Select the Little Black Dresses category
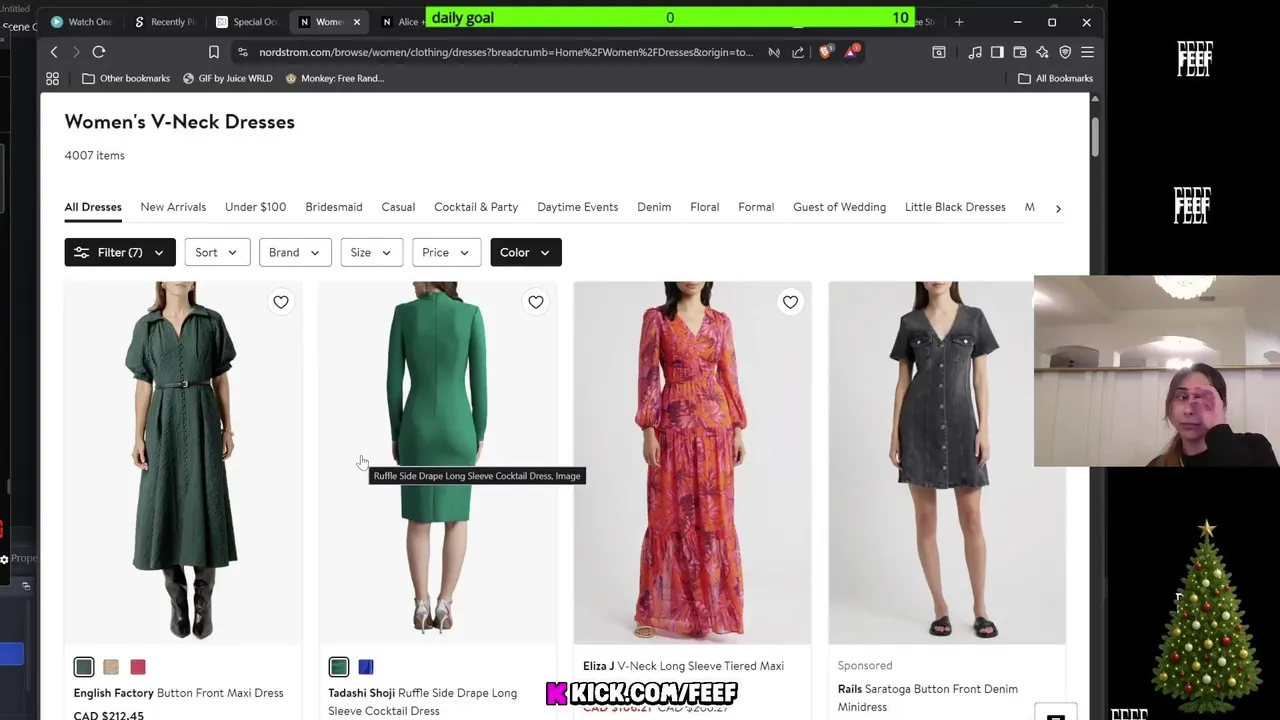Screen dimensions: 1280x720 [x=955, y=207]
